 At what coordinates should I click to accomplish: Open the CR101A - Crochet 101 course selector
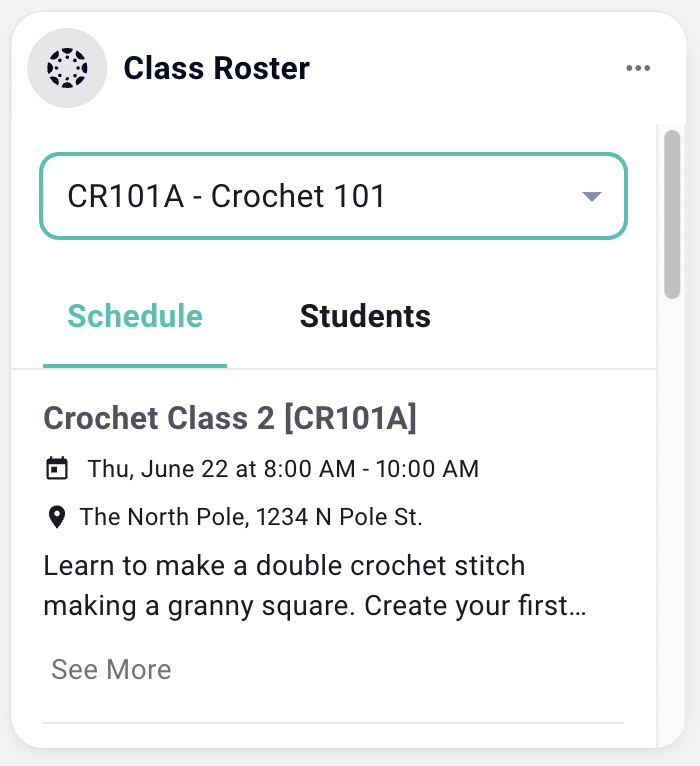coord(333,196)
